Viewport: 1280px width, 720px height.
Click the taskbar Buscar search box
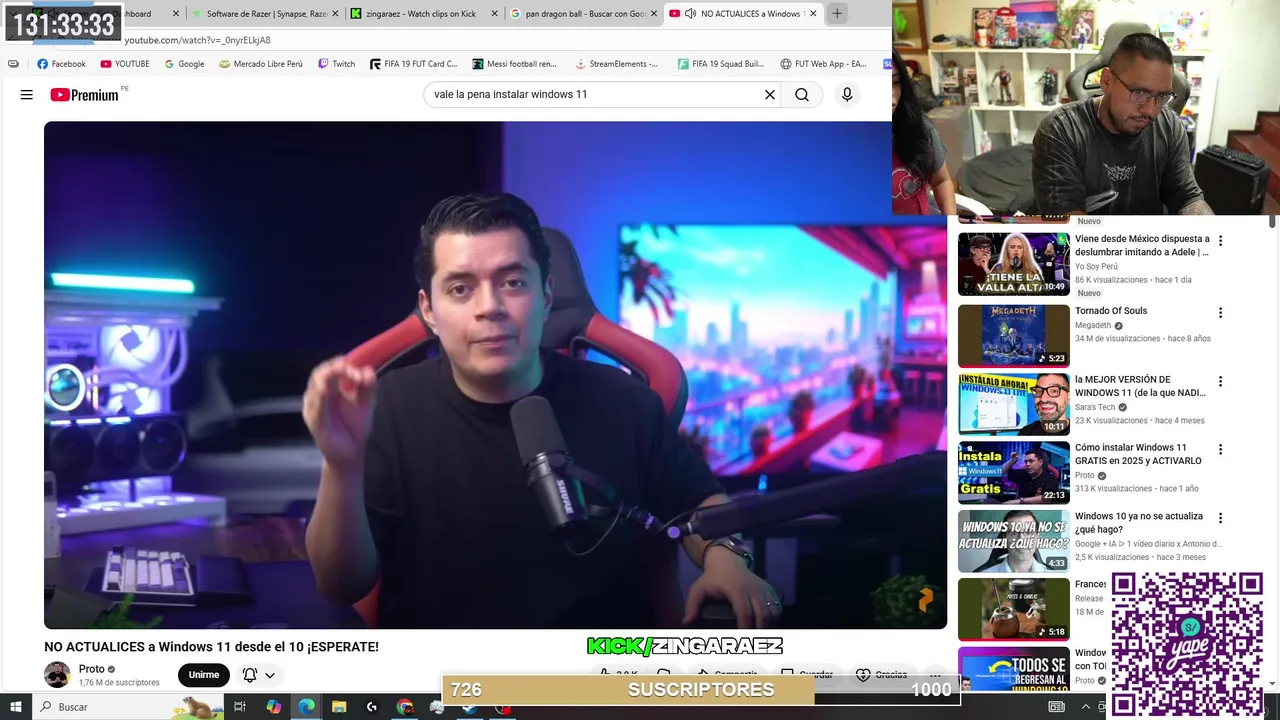(x=130, y=707)
